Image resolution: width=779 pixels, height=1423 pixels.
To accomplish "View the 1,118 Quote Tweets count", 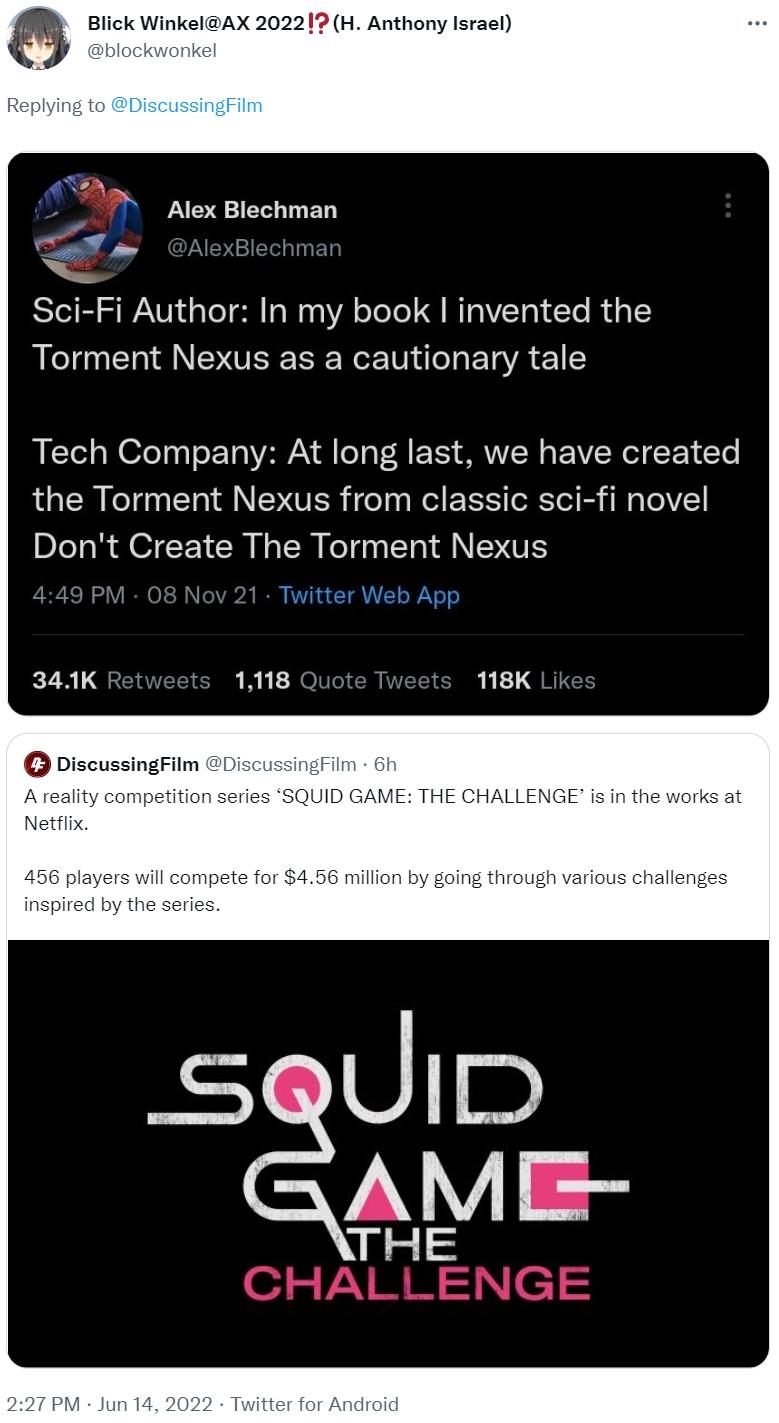I will (x=343, y=680).
